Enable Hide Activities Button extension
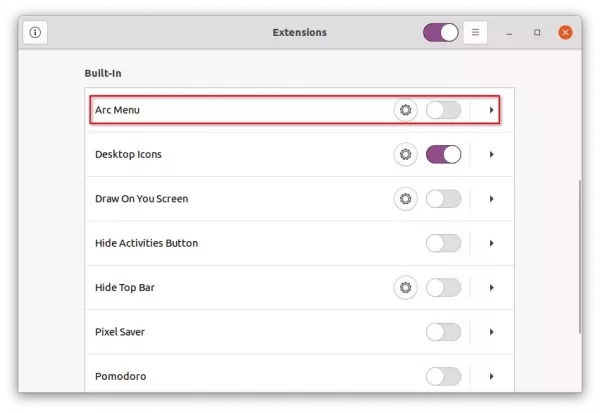This screenshot has width=600, height=413. click(443, 243)
